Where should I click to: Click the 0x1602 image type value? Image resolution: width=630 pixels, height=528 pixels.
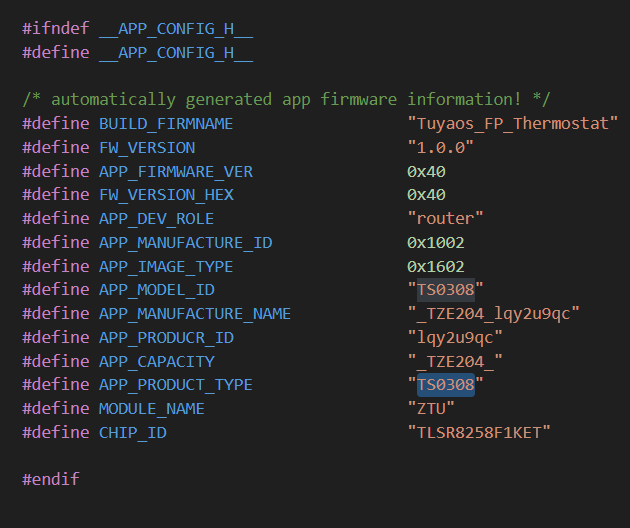436,266
